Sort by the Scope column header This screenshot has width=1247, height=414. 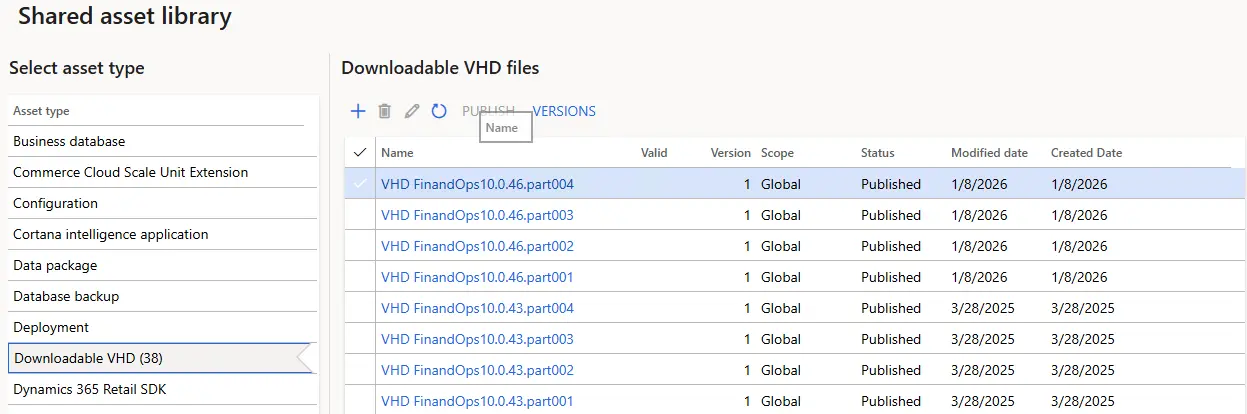[x=777, y=153]
